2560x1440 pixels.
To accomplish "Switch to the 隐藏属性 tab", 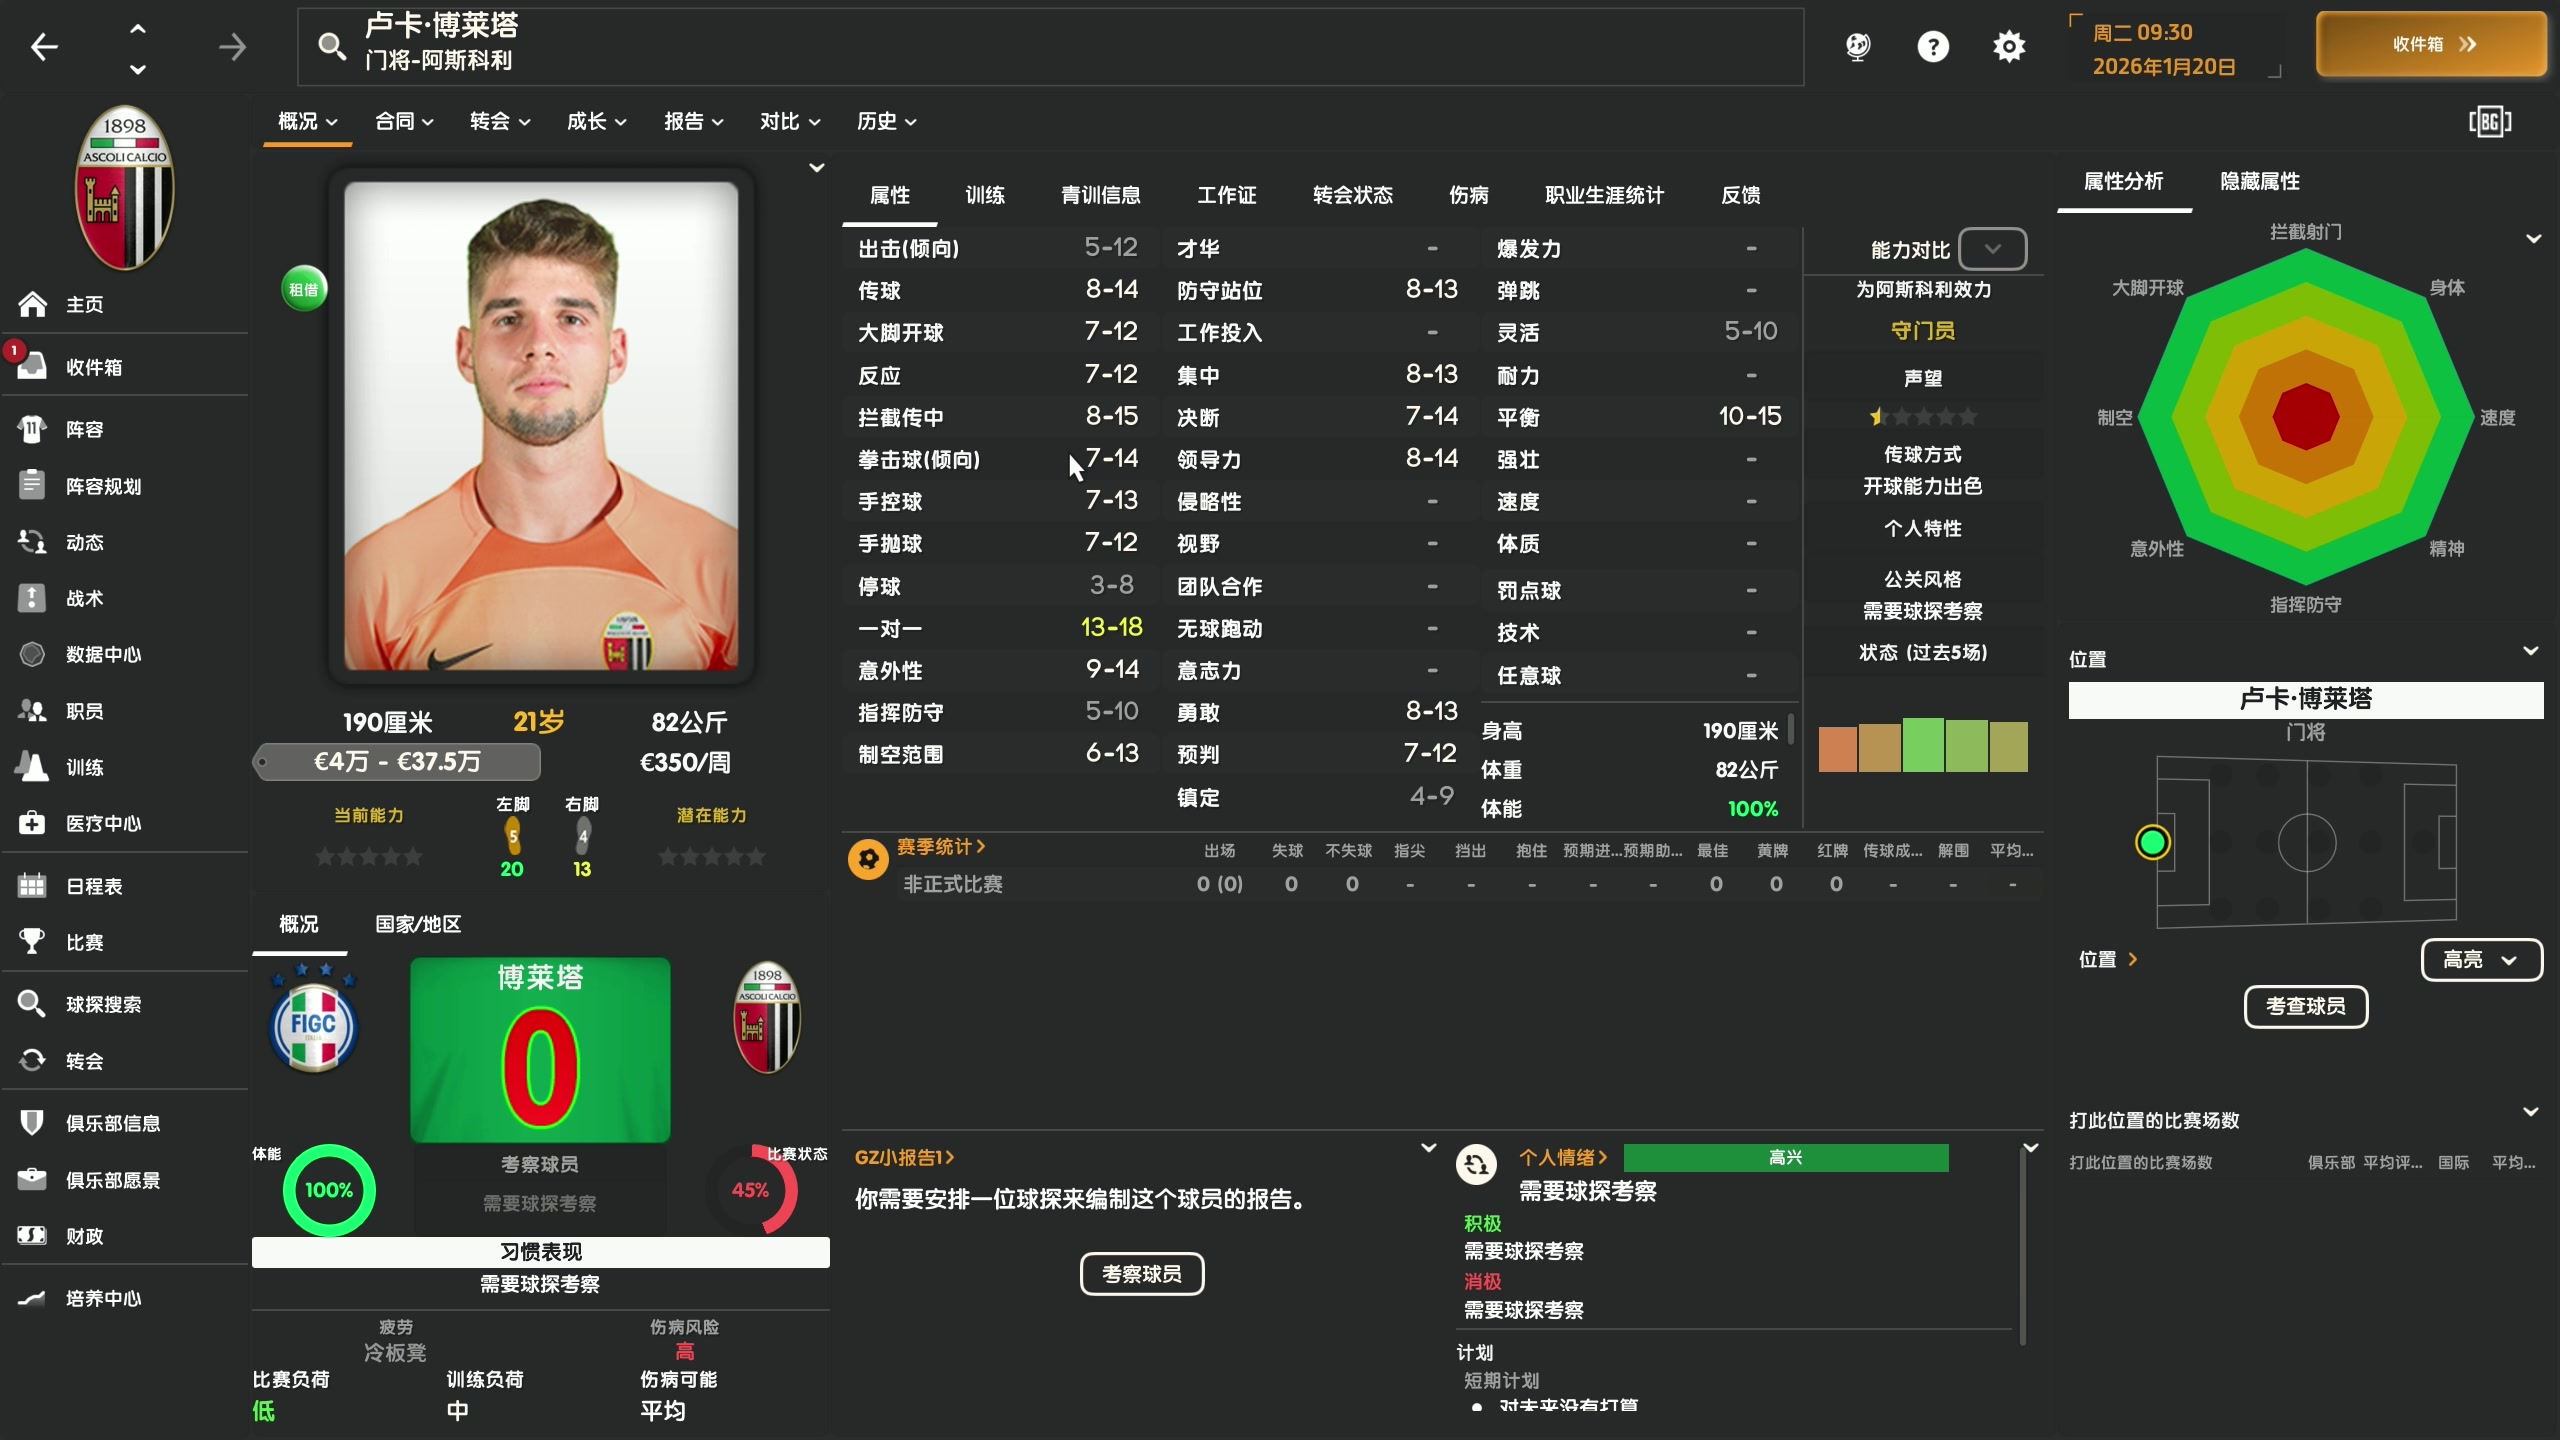I will [x=2260, y=181].
